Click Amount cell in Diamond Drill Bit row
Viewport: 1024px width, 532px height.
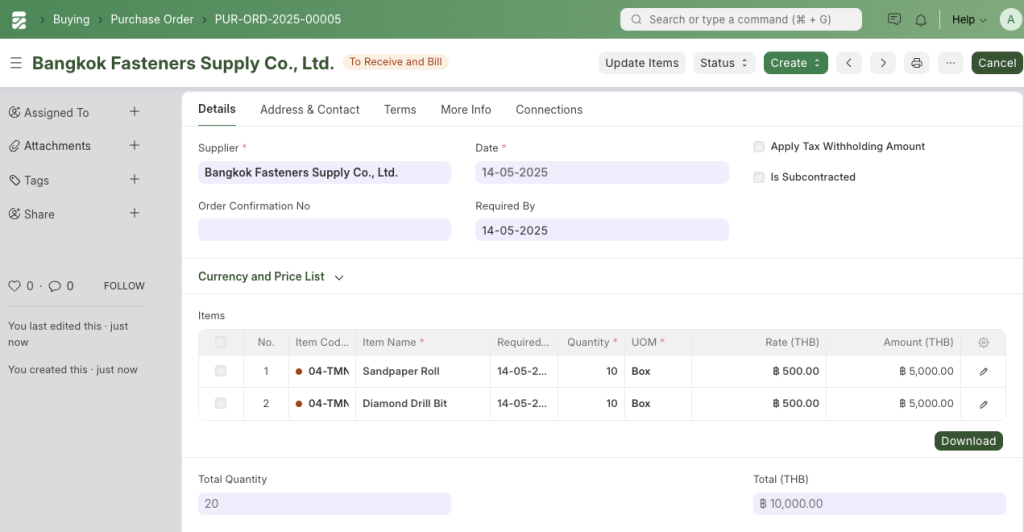pos(893,403)
